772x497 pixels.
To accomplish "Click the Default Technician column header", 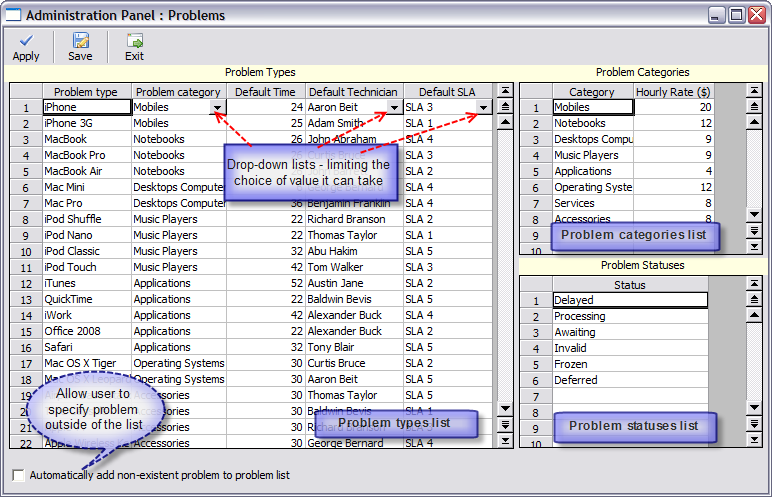I will [x=354, y=92].
